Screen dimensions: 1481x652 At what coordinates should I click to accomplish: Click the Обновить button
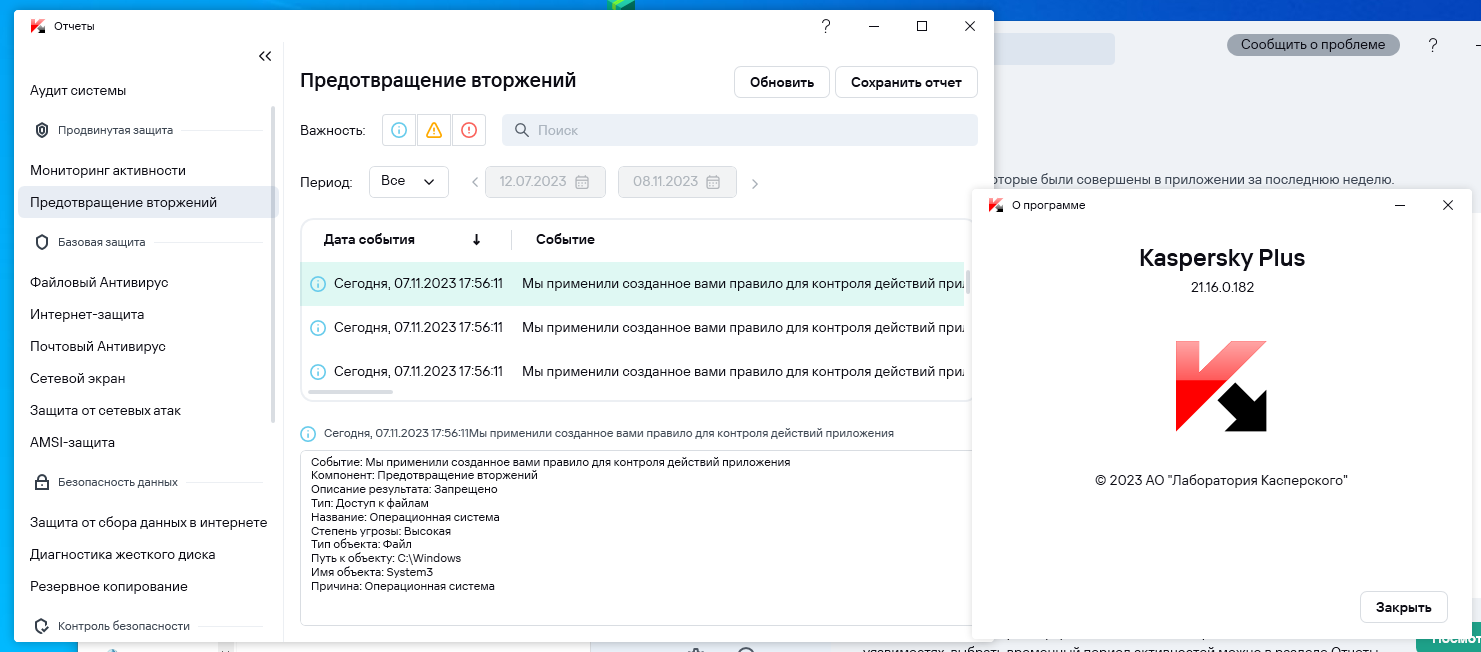[782, 82]
